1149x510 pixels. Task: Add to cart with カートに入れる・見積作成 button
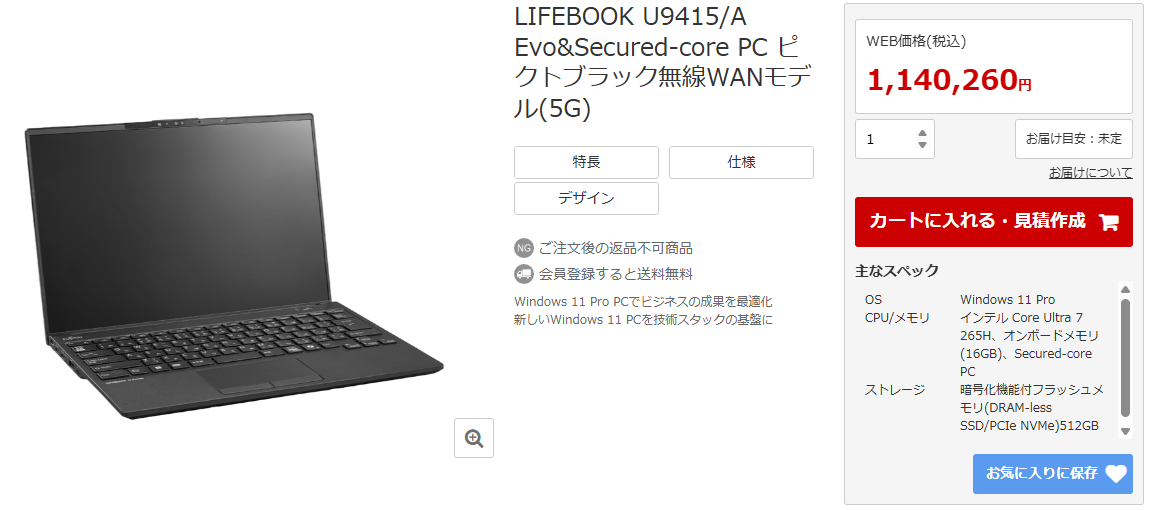[x=994, y=222]
